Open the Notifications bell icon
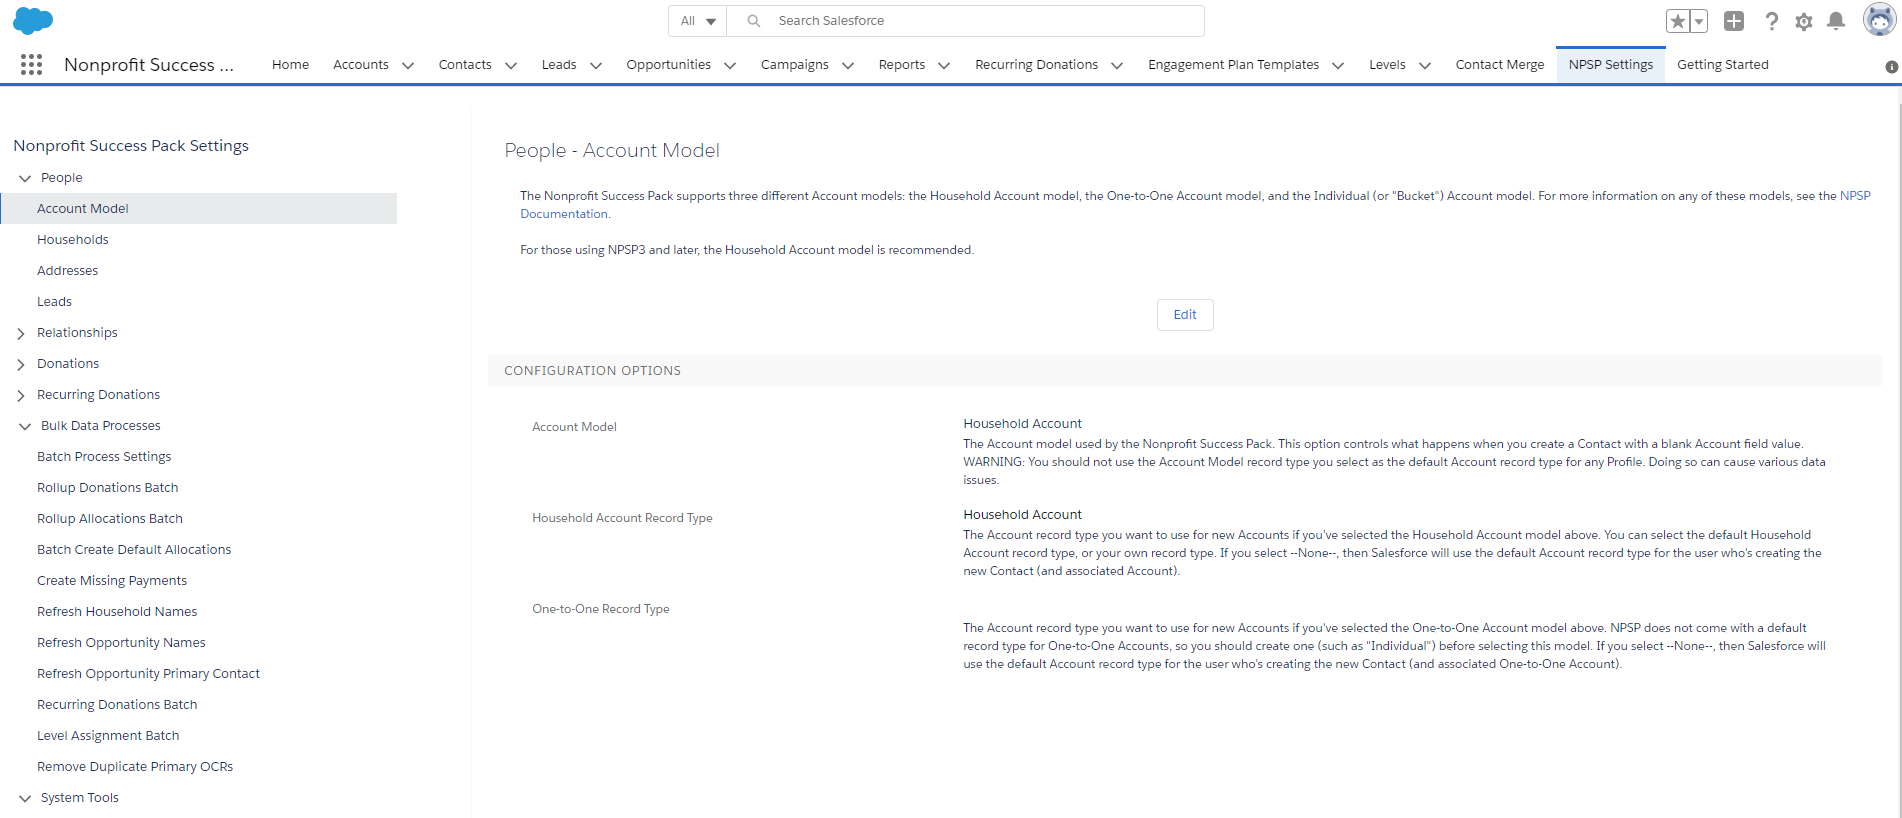The height and width of the screenshot is (818, 1902). (x=1836, y=21)
